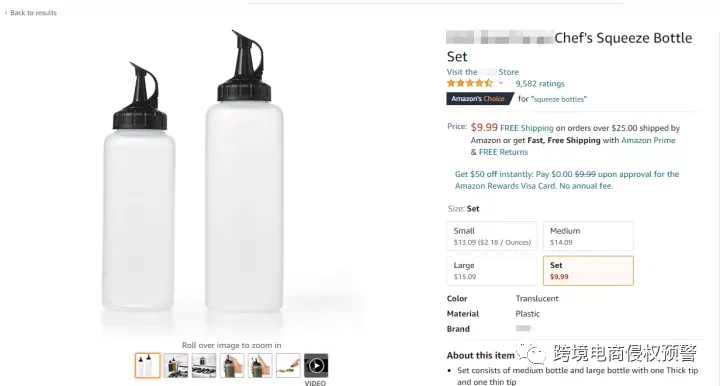Select the first two-bottle thumbnail
This screenshot has height=386, width=720.
147,365
